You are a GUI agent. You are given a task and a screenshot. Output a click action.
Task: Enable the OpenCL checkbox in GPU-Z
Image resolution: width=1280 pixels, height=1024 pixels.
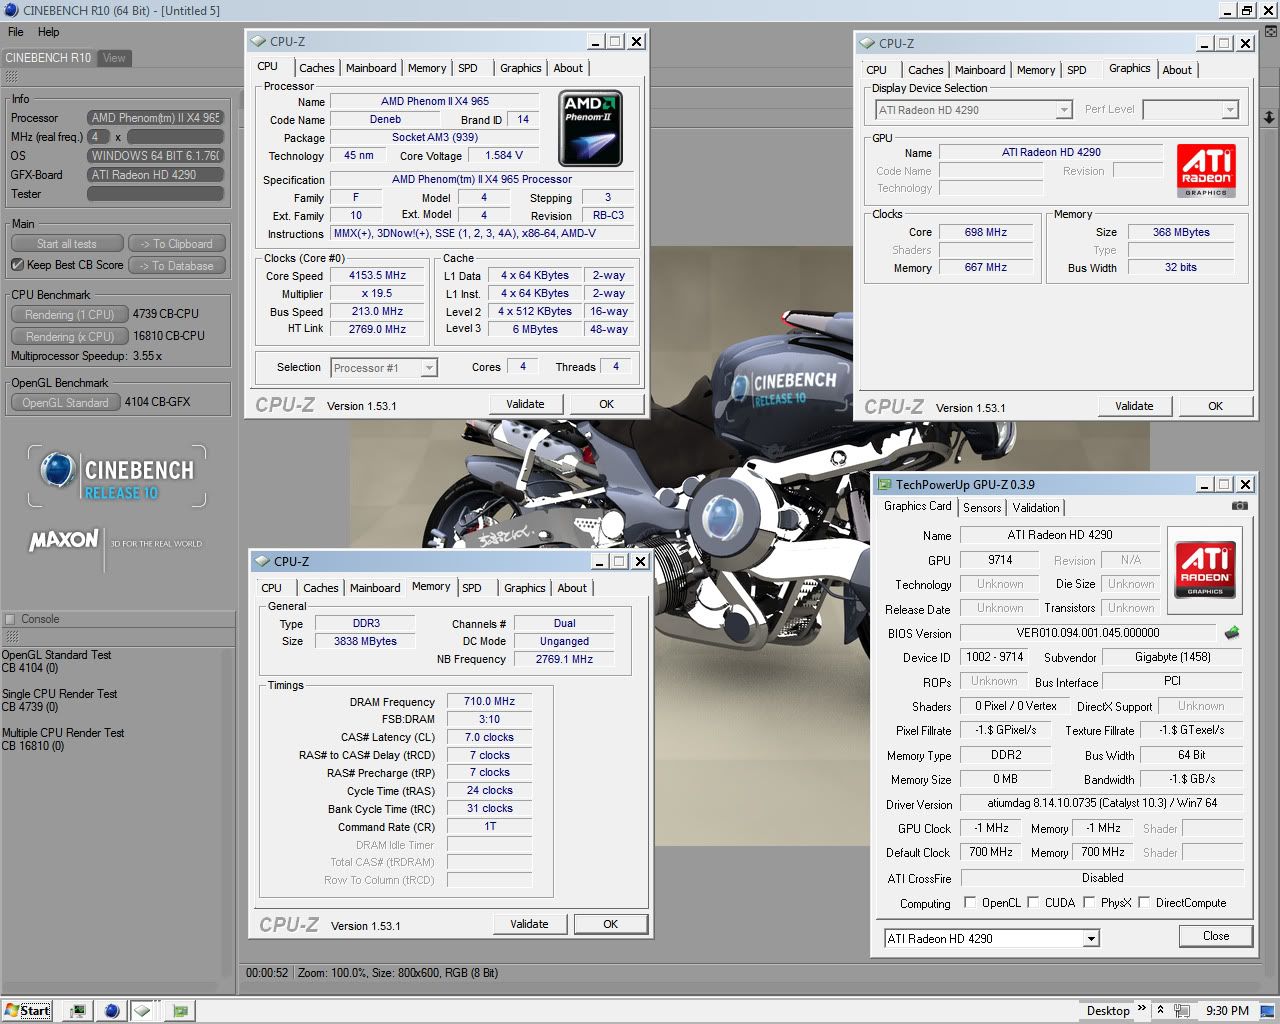pyautogui.click(x=970, y=903)
